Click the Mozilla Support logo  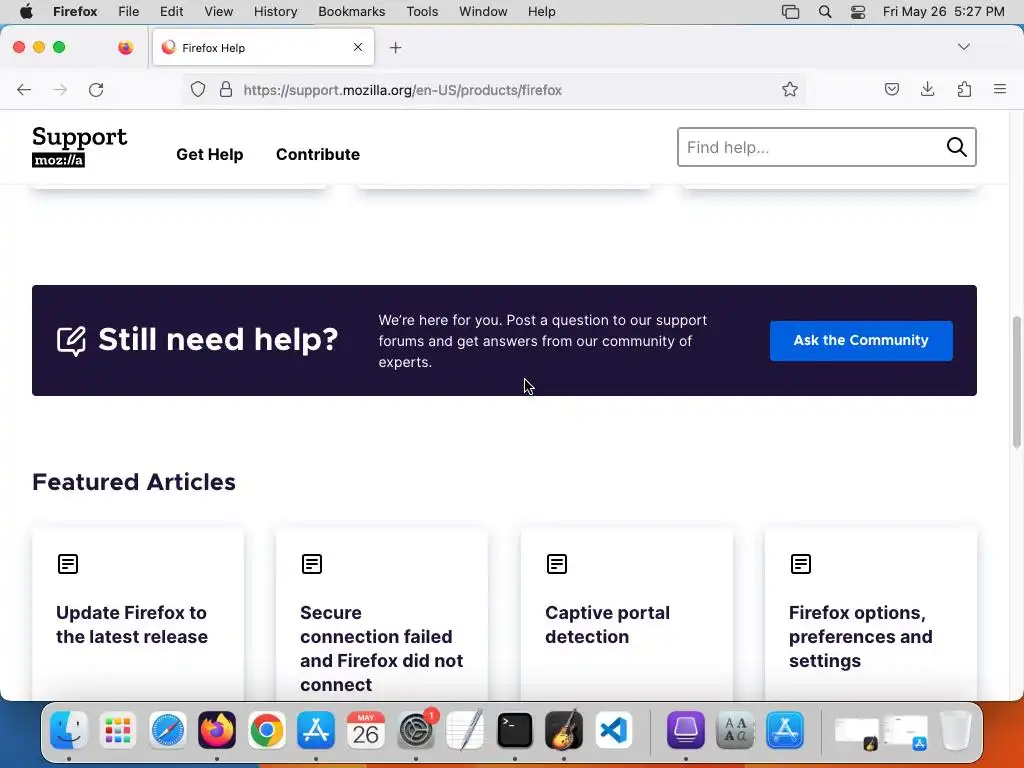80,147
